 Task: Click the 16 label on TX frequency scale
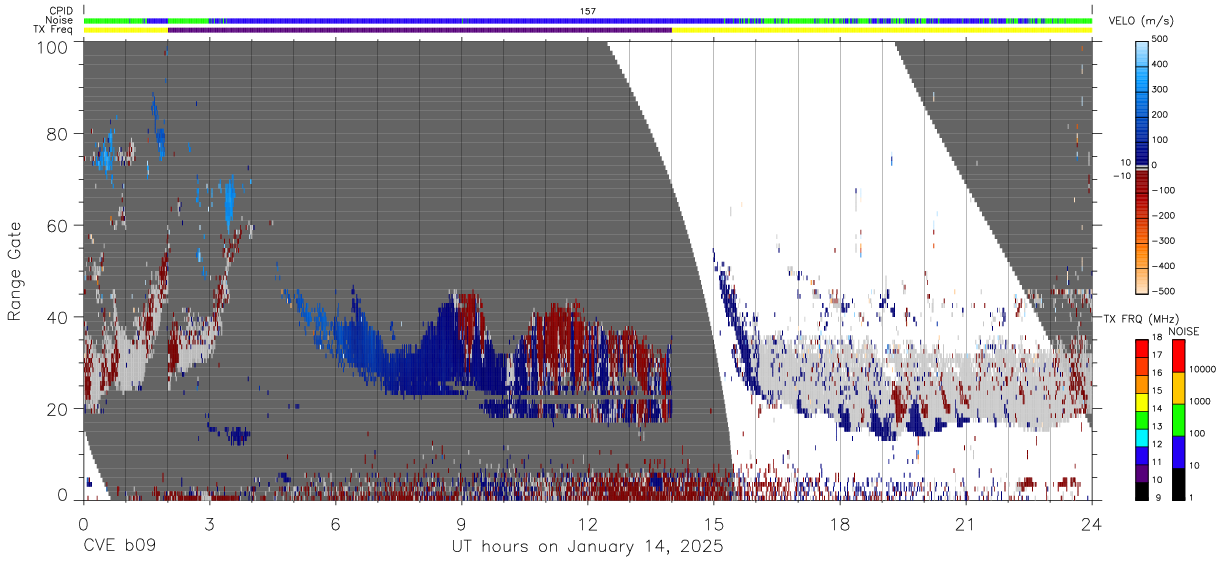[1156, 374]
